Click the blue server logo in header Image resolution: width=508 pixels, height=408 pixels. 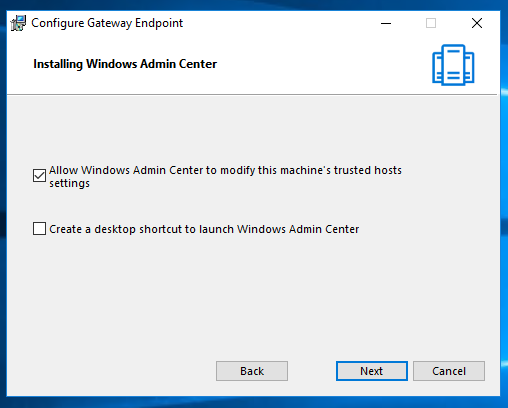coord(453,65)
